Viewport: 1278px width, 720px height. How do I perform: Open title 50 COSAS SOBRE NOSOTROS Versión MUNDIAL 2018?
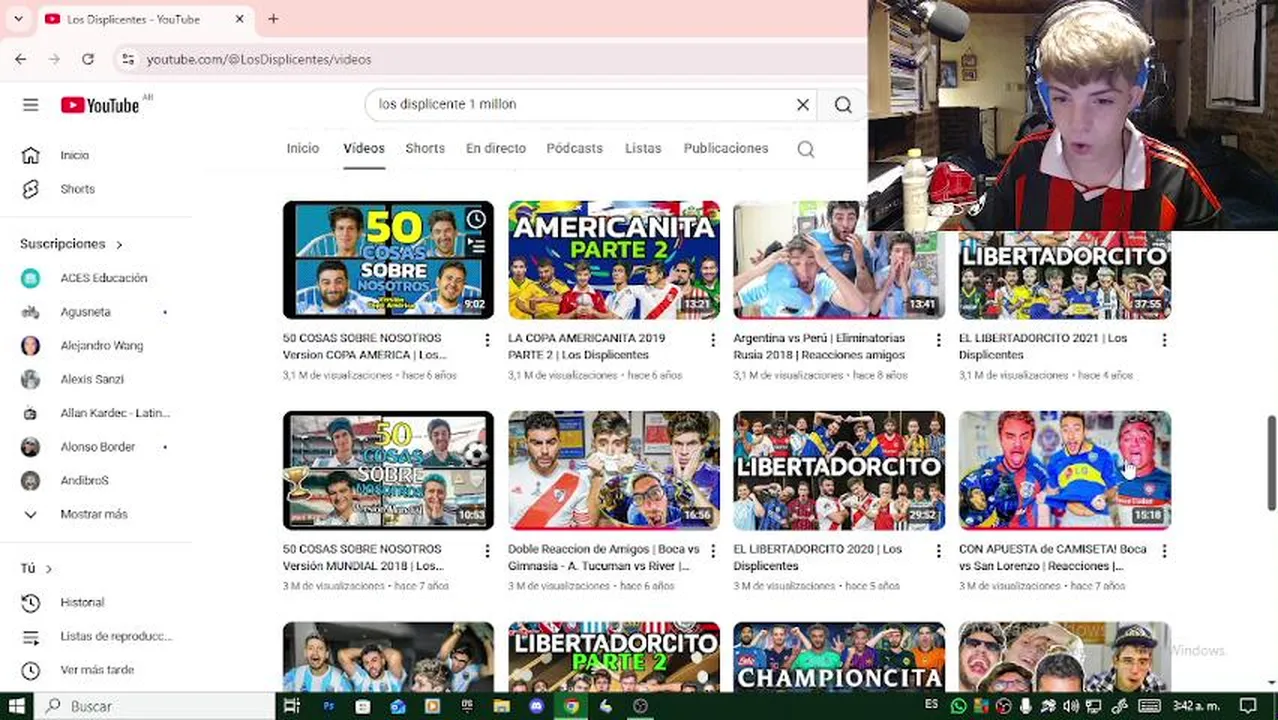365,557
